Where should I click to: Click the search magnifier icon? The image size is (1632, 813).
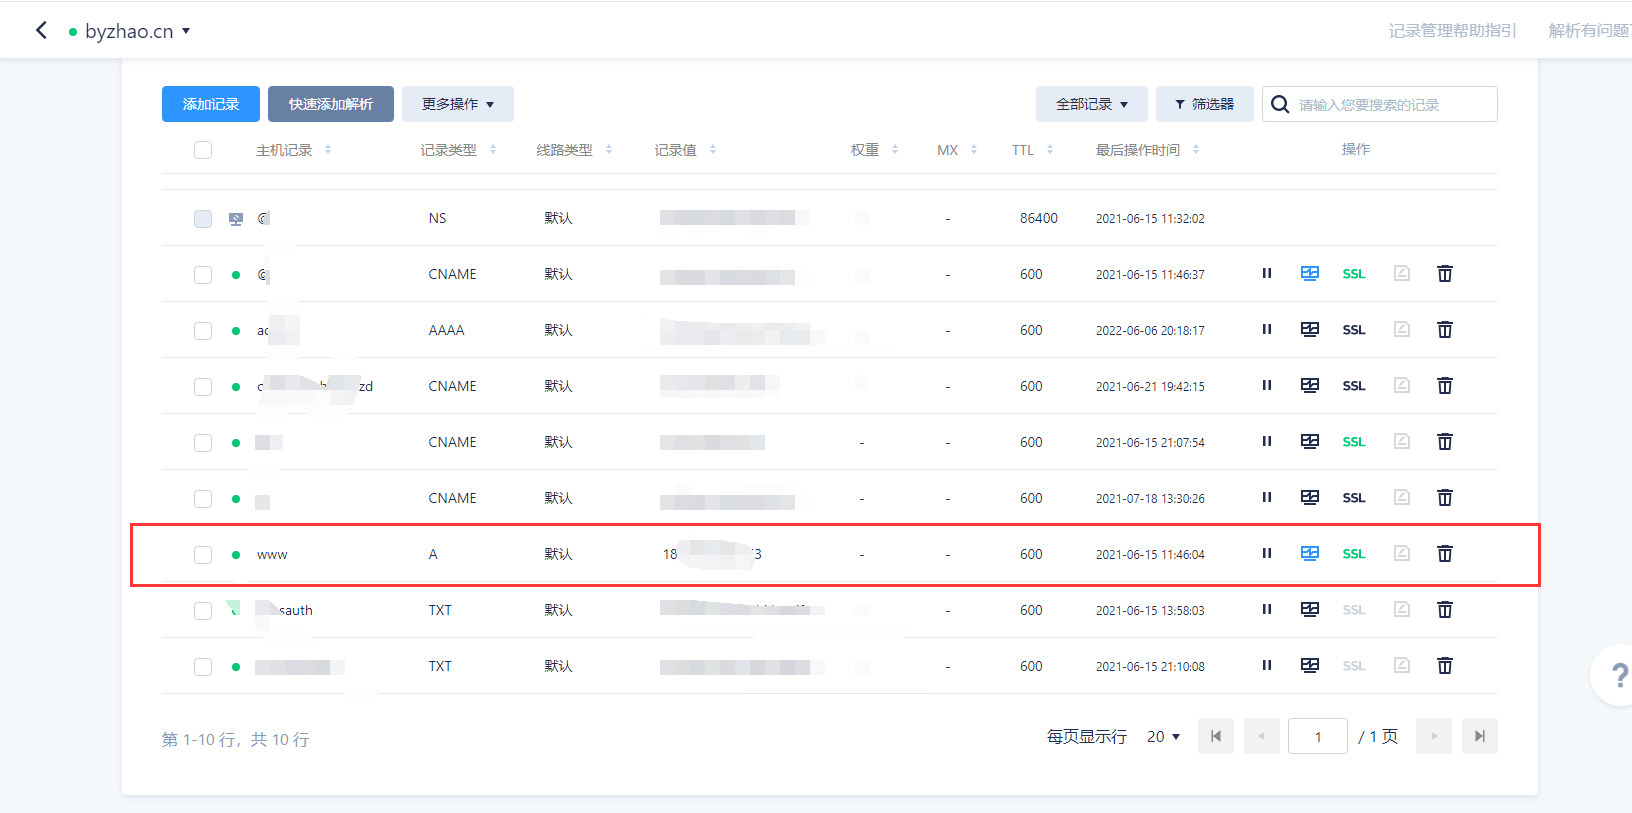[1280, 104]
